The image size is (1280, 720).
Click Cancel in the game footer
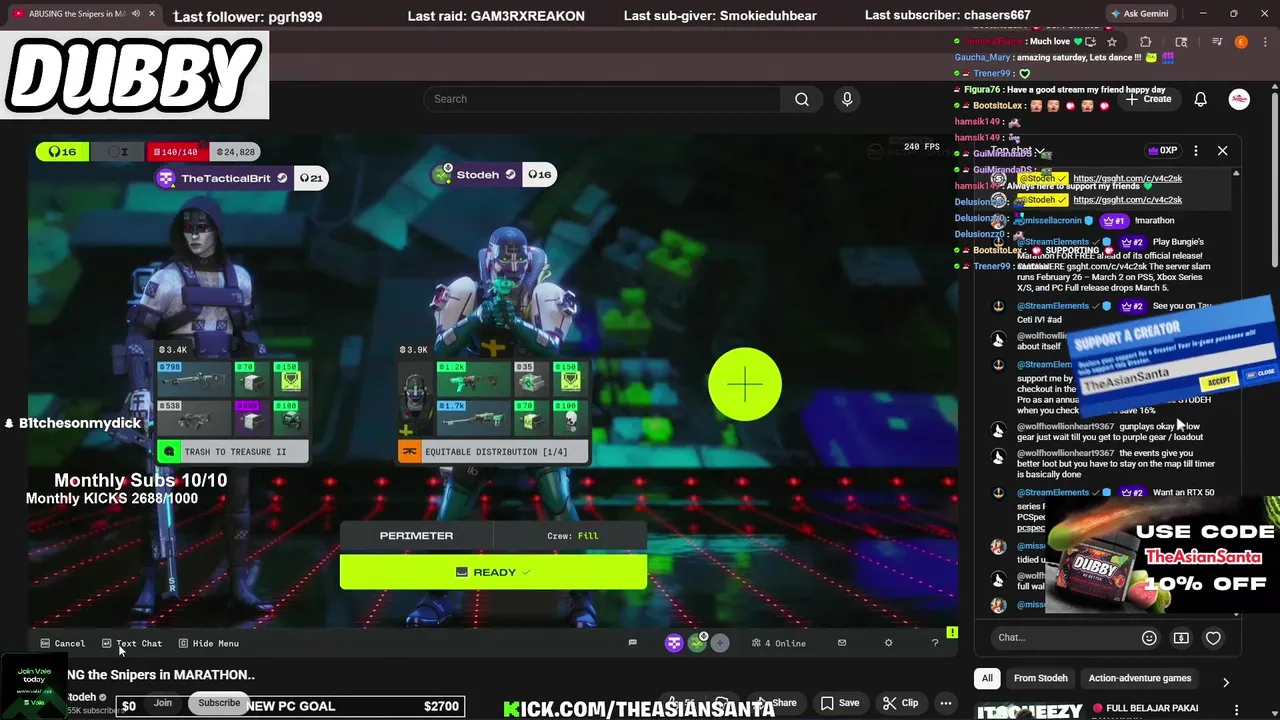[63, 643]
